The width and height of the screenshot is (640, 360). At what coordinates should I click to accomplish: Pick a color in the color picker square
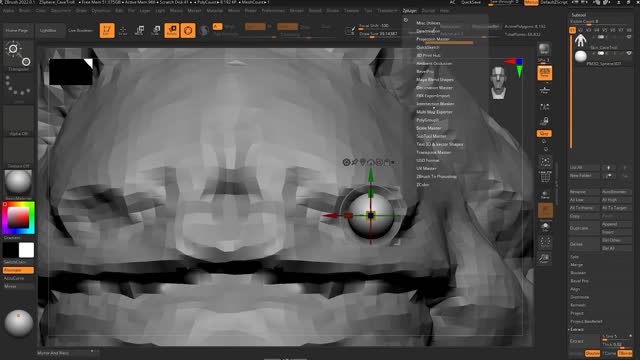pyautogui.click(x=18, y=217)
